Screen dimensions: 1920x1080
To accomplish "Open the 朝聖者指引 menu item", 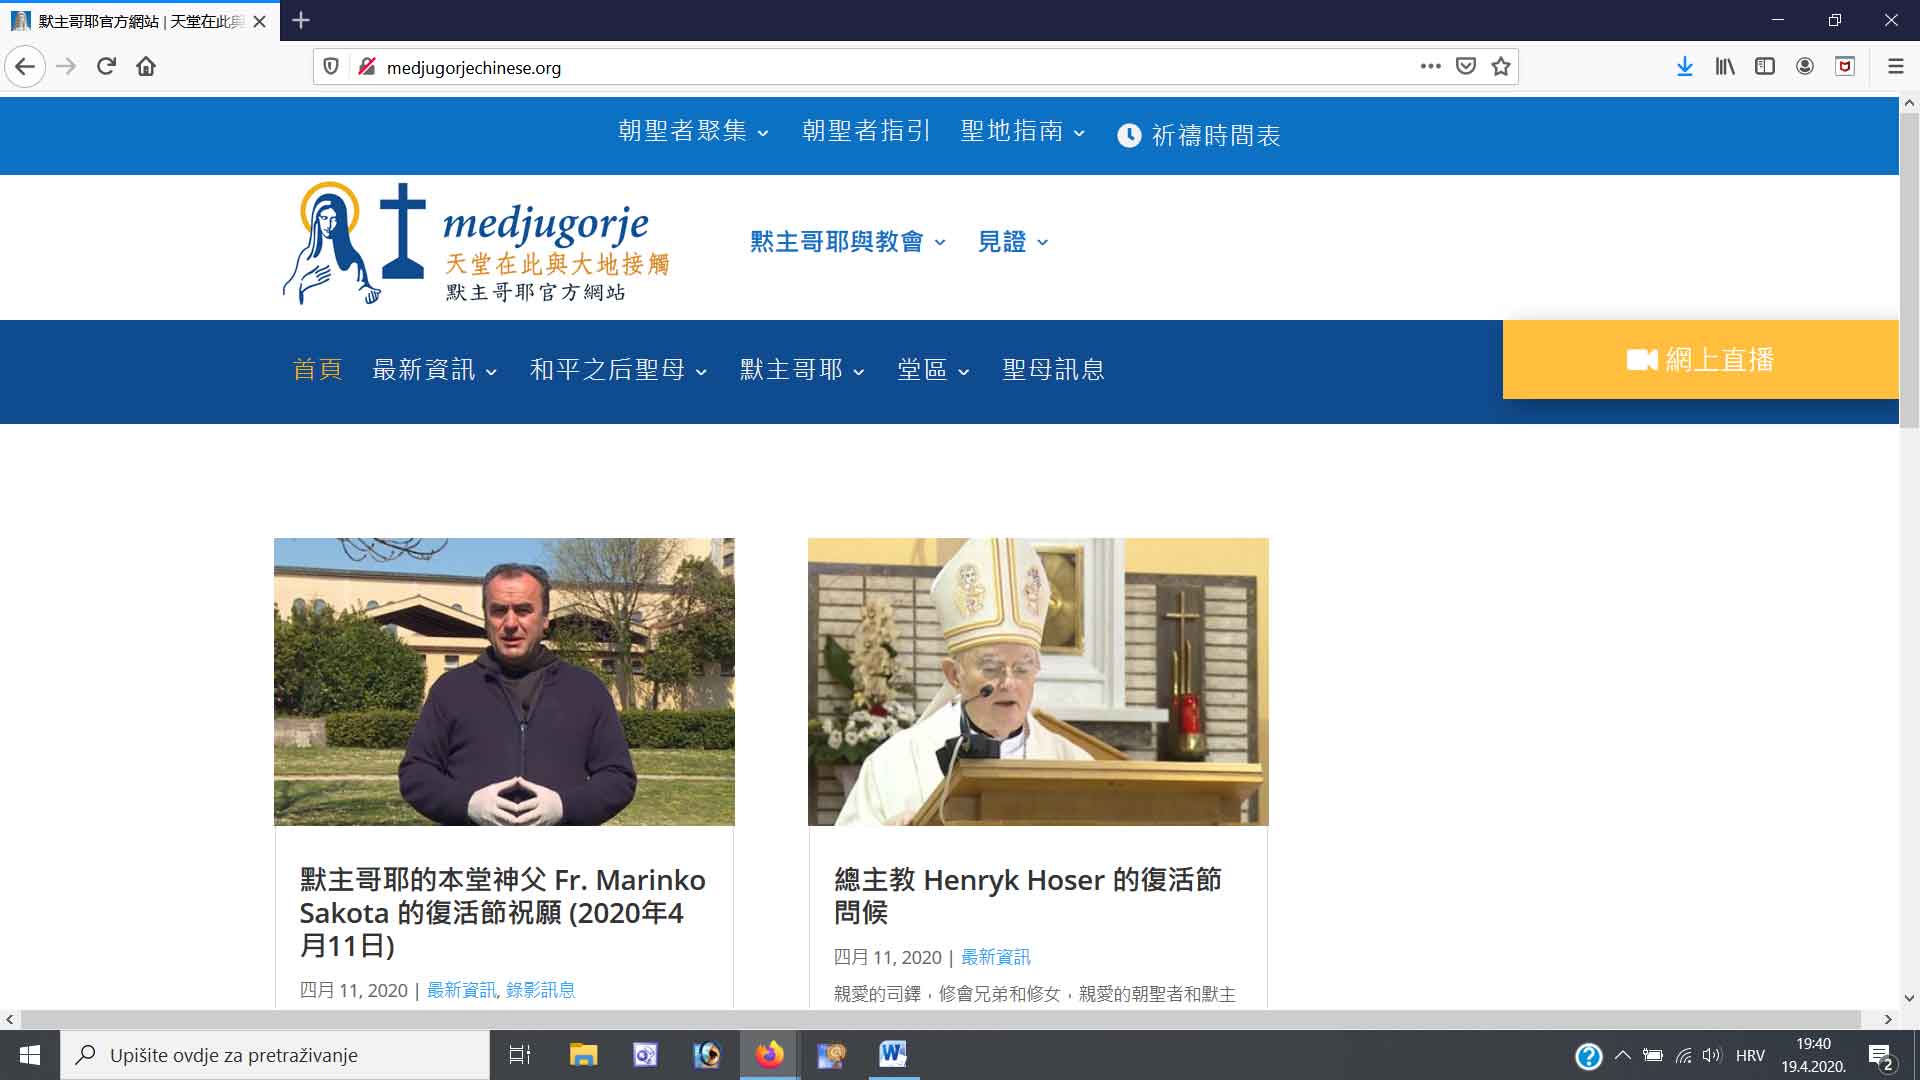I will click(x=866, y=131).
